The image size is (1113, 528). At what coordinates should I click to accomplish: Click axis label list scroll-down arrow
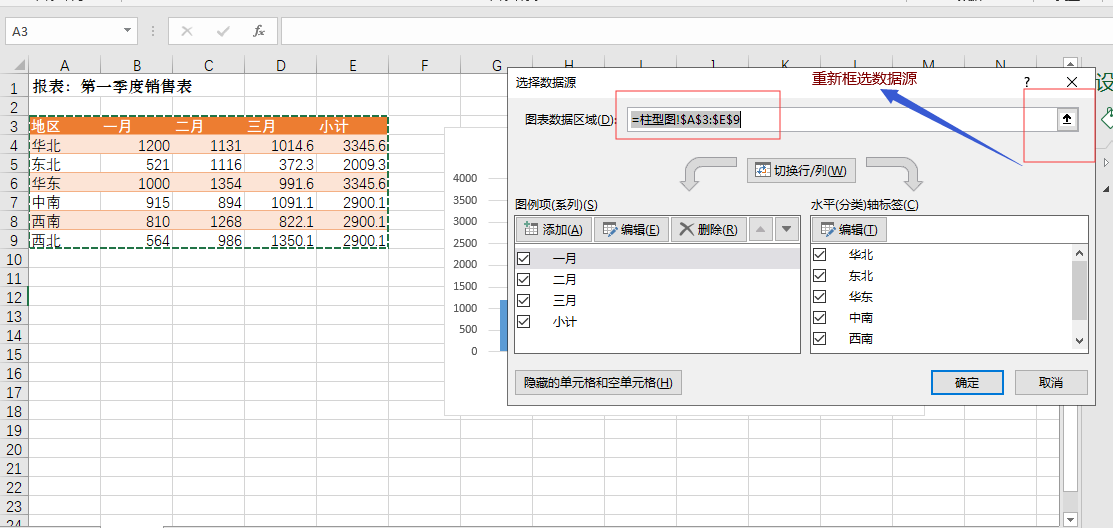tap(1080, 341)
